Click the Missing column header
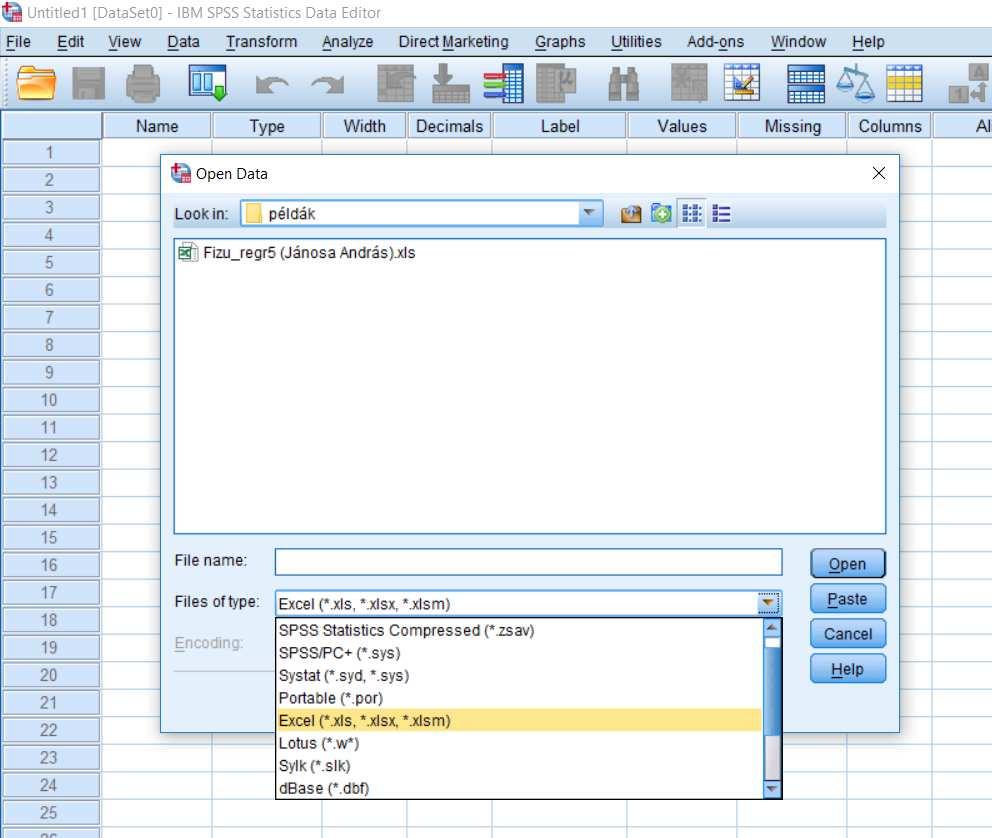 pos(793,126)
